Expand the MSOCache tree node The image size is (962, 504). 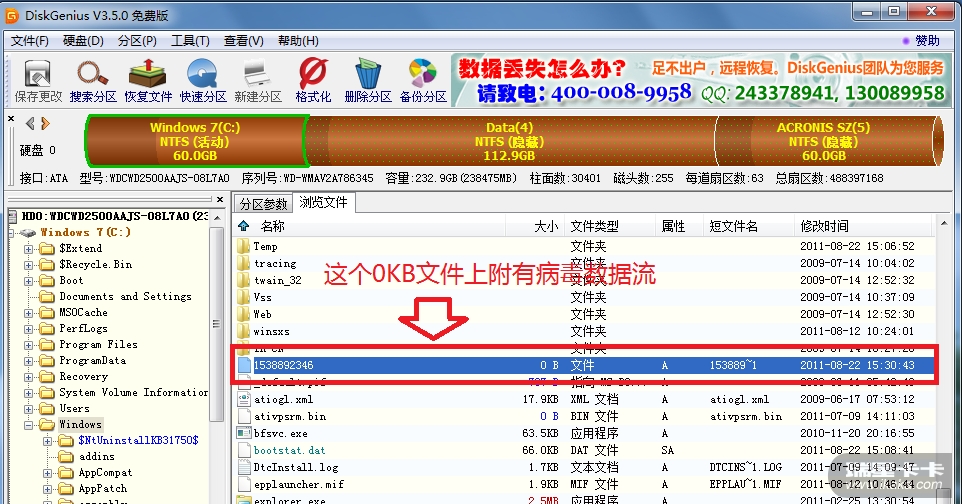[28, 313]
